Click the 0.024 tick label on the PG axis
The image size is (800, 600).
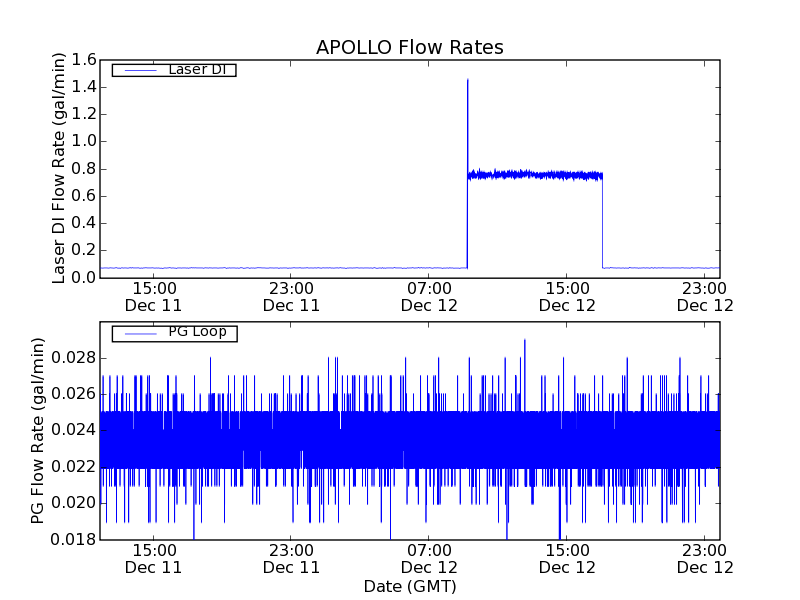(x=74, y=430)
